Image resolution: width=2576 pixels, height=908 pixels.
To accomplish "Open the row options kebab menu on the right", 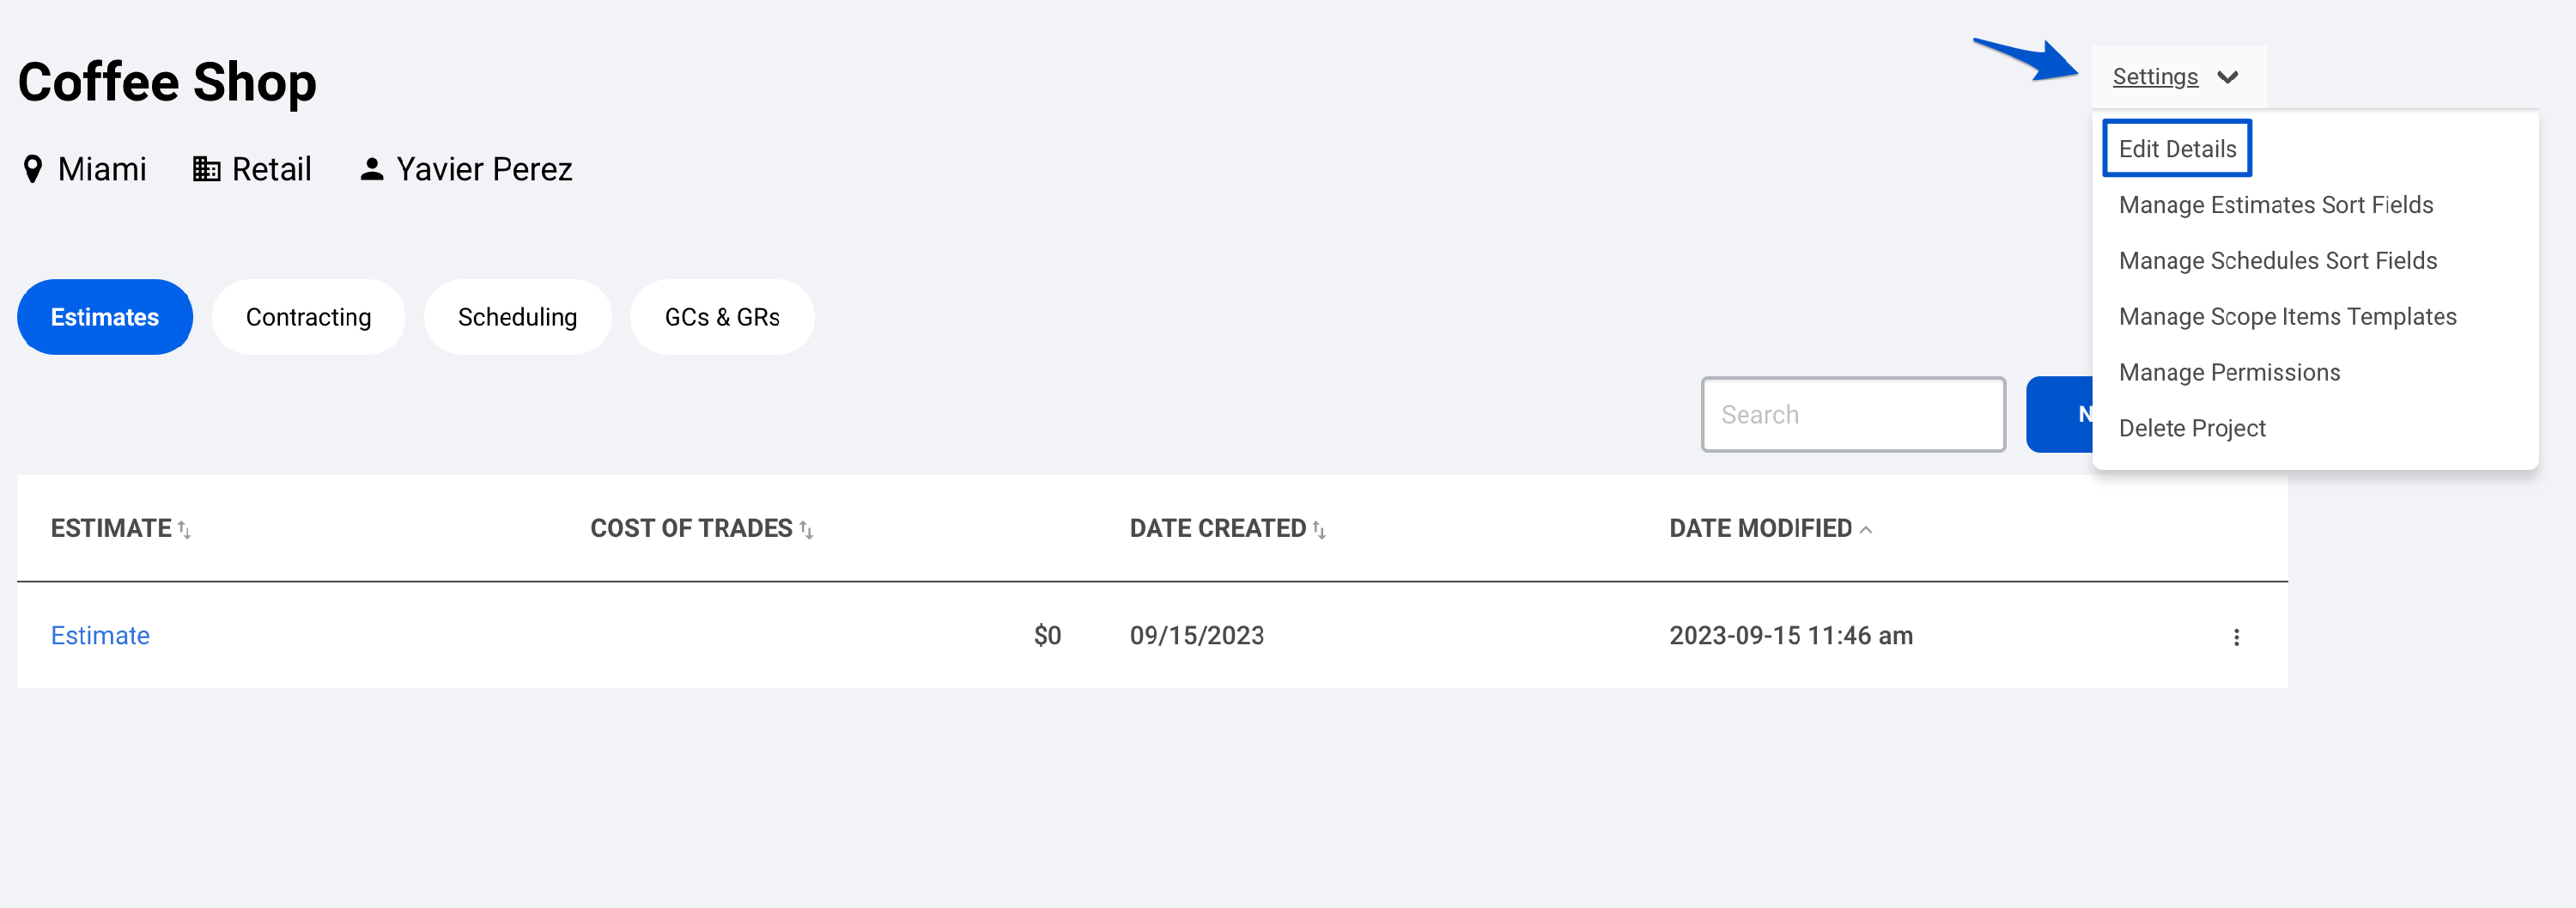I will [2238, 636].
